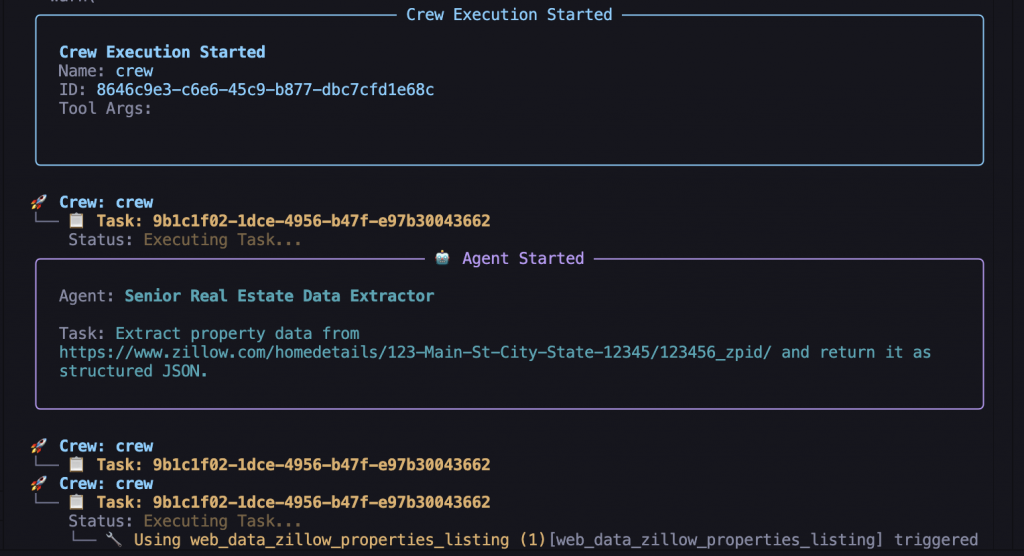Viewport: 1024px width, 556px height.
Task: Click the rocket icon directly below the Agent Started panel
Action: tap(39, 446)
